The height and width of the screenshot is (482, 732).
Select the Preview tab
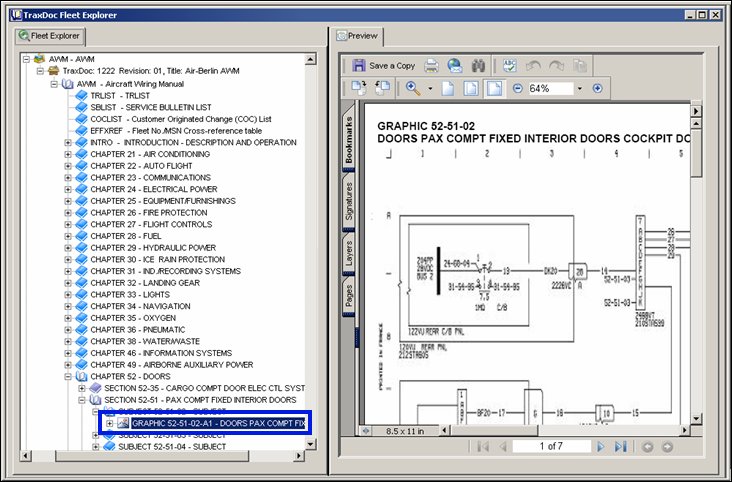358,36
